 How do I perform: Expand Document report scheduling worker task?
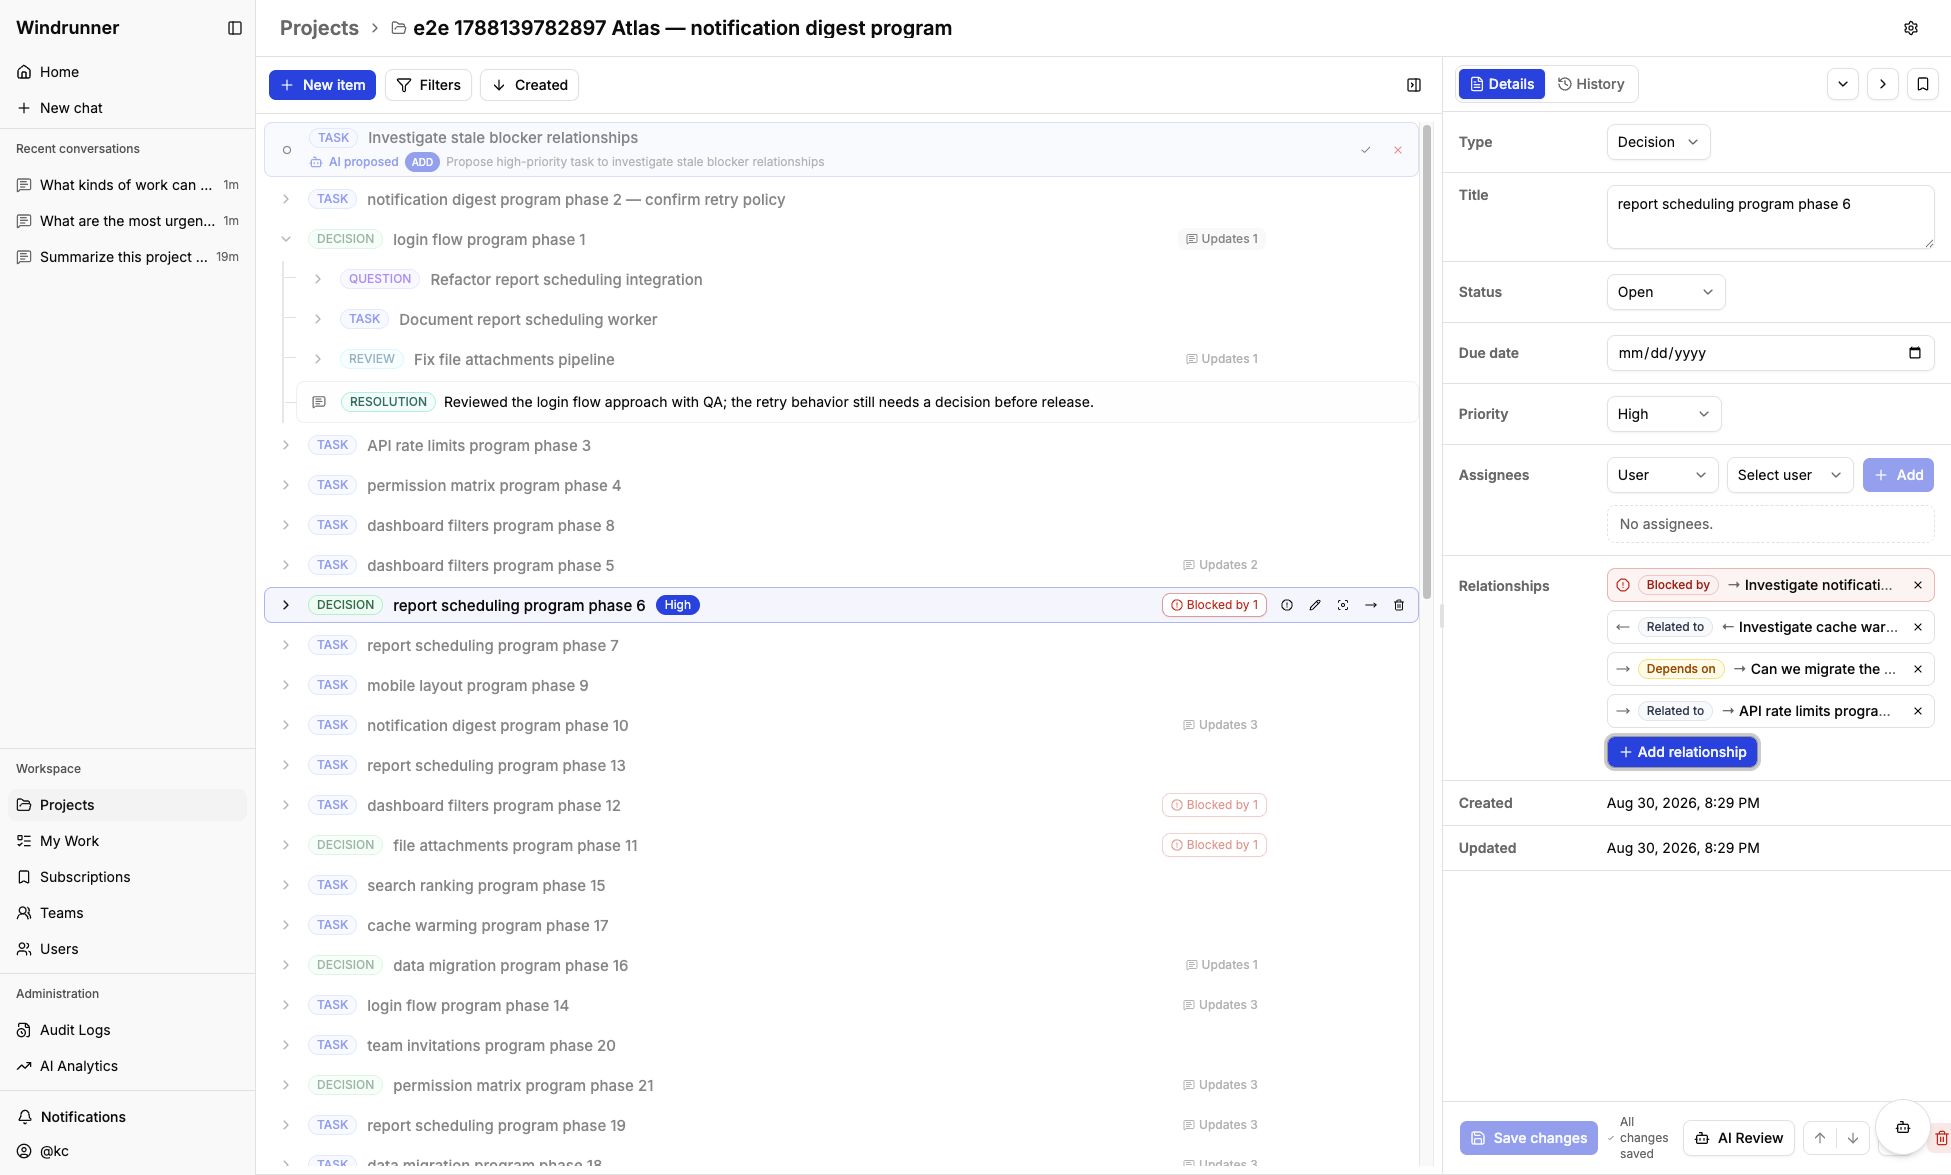(x=318, y=319)
